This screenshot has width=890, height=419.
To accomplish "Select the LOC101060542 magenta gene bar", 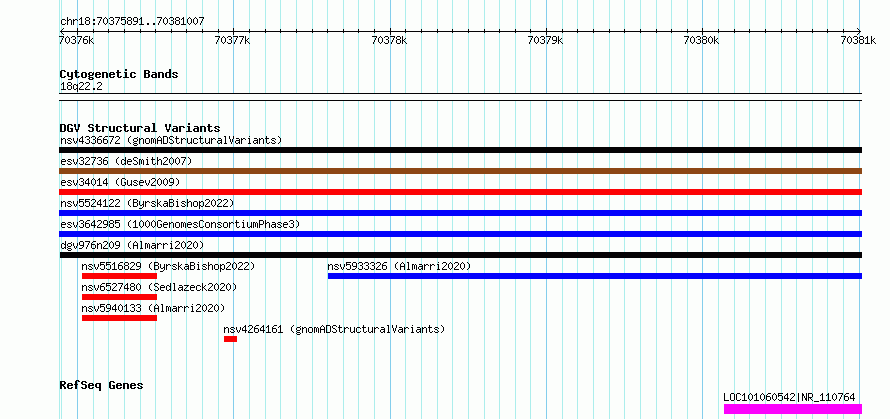I will click(792, 409).
